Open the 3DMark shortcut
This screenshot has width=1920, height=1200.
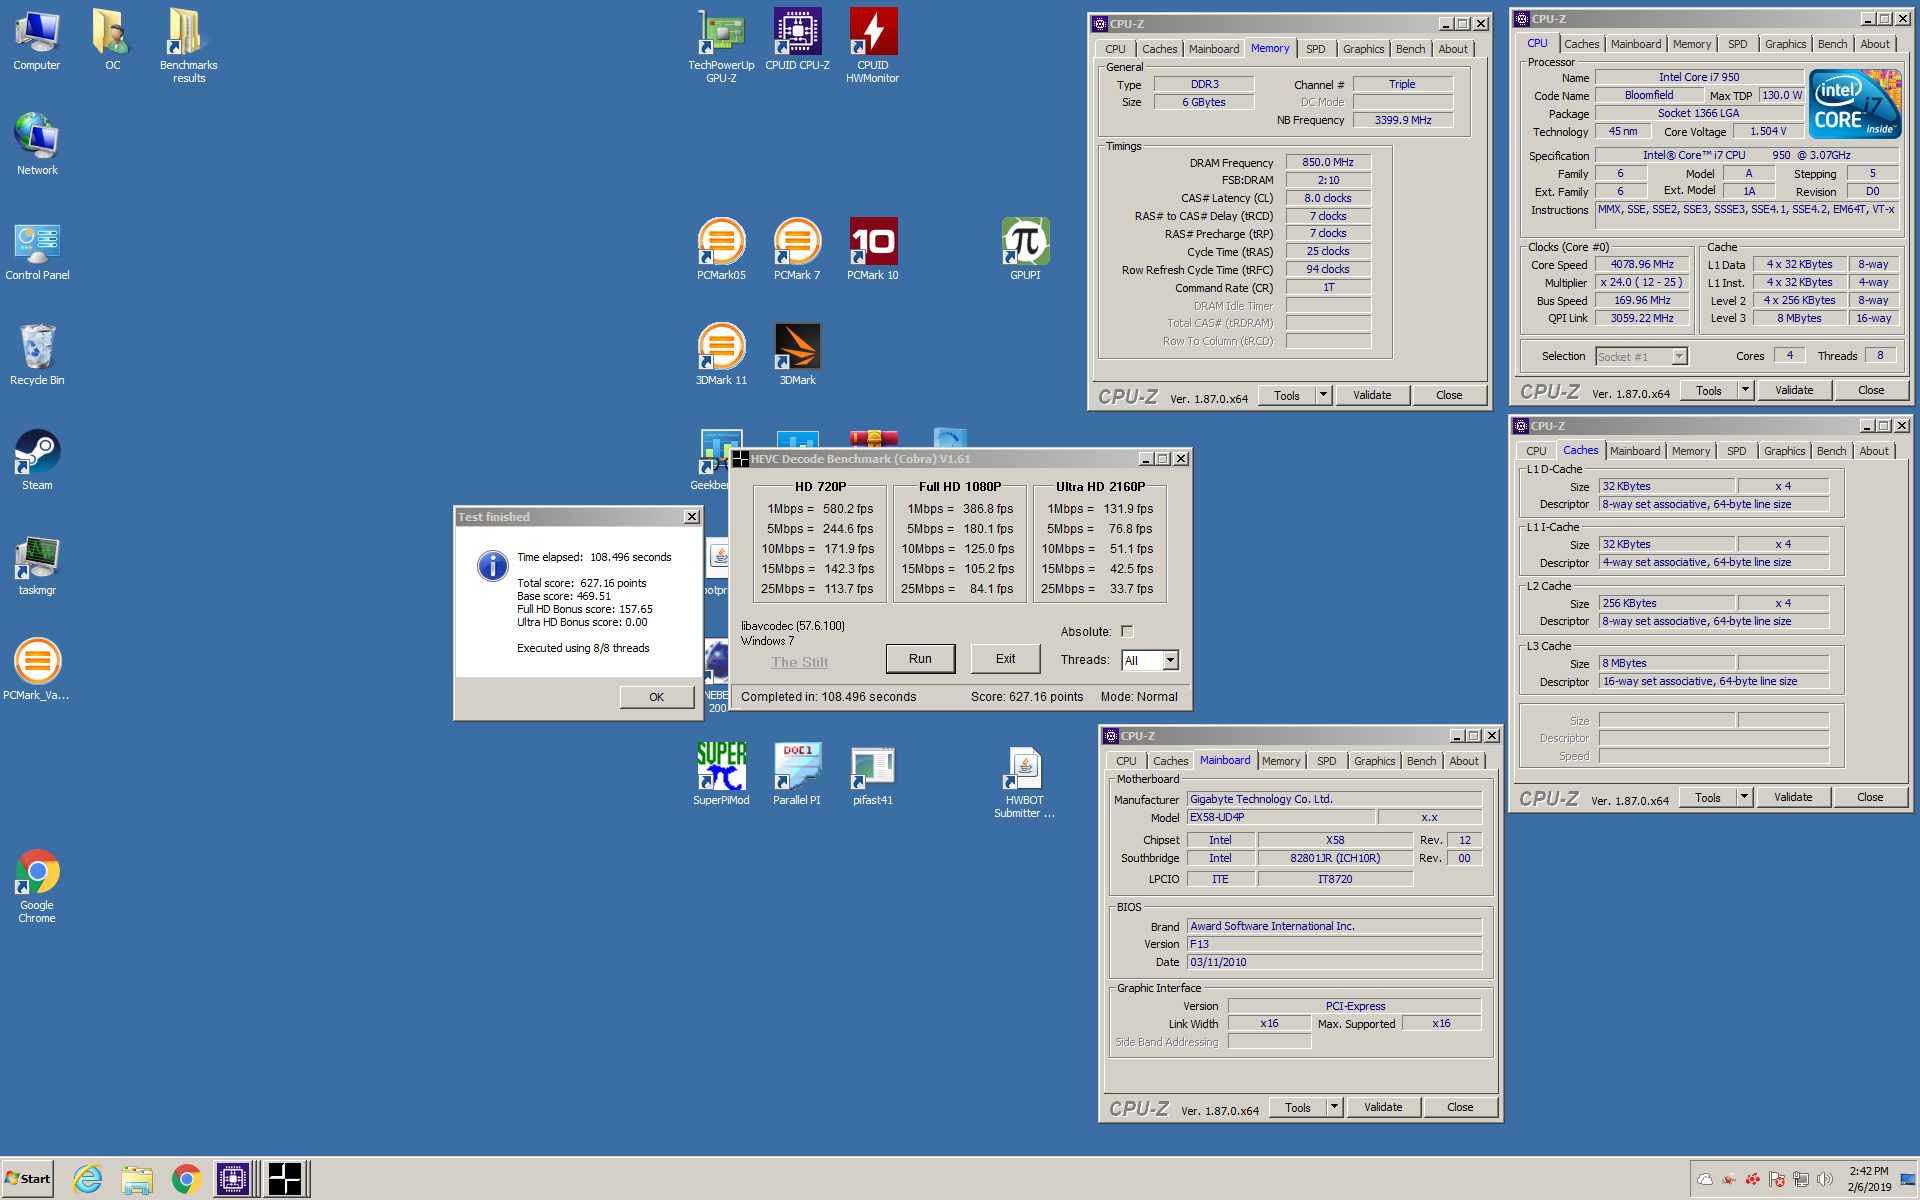click(797, 355)
